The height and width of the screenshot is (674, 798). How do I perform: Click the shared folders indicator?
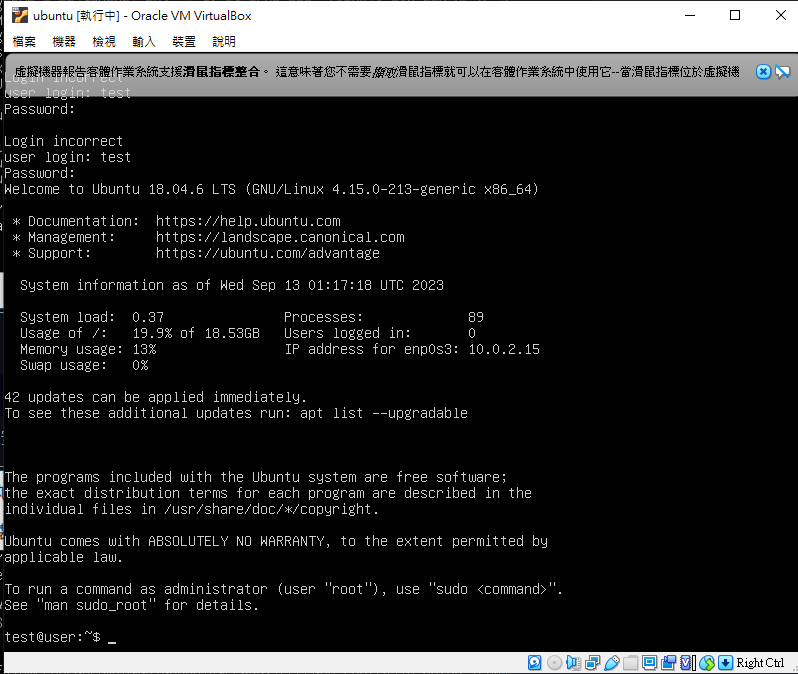[631, 663]
